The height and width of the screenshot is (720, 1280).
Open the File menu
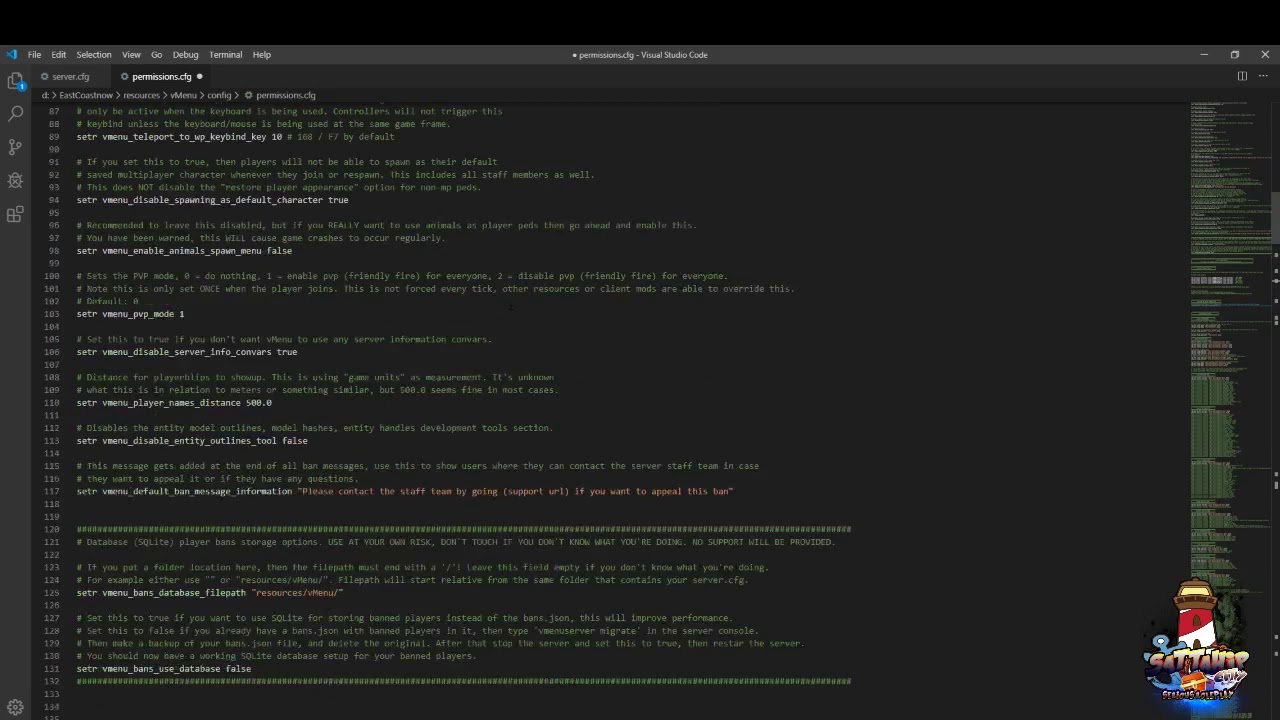(x=34, y=55)
